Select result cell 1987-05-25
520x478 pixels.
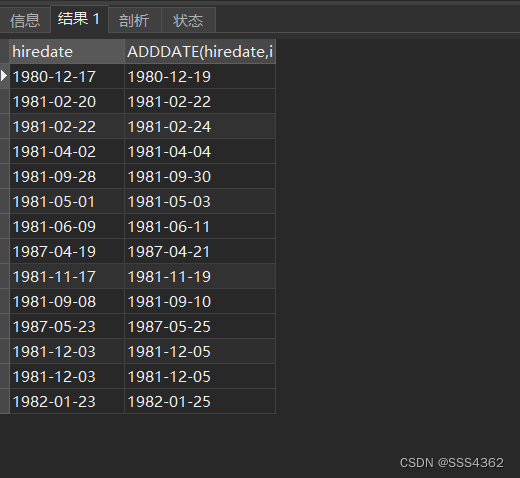click(200, 326)
